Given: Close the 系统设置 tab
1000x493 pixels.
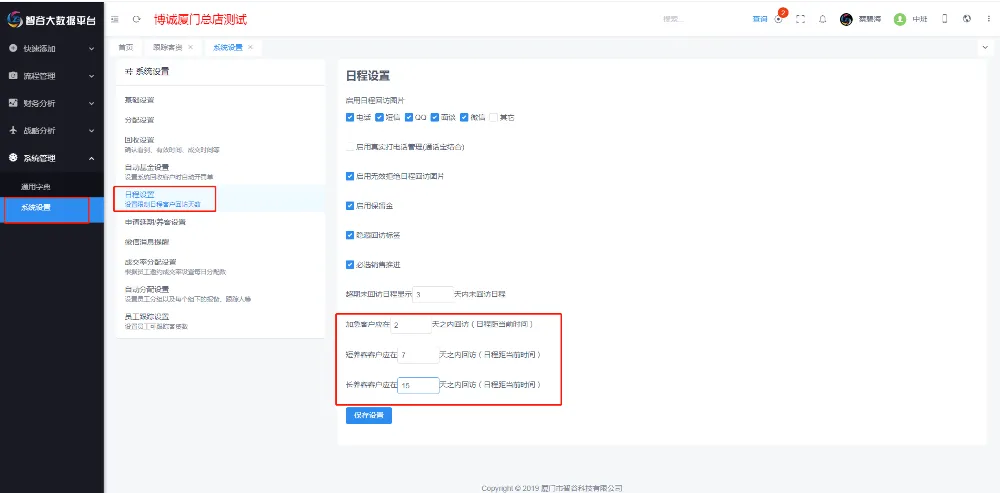Looking at the screenshot, I should point(250,47).
